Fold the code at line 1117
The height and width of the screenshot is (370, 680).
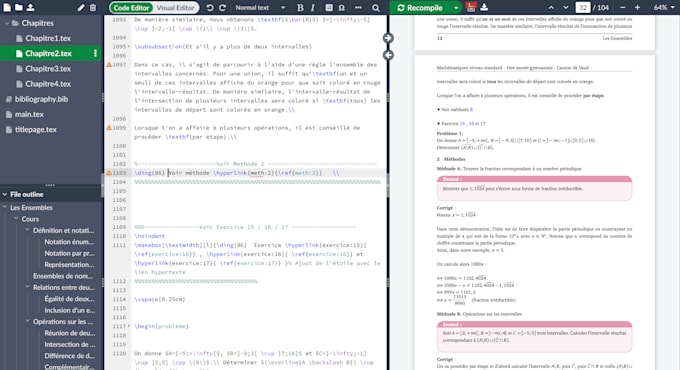129,326
